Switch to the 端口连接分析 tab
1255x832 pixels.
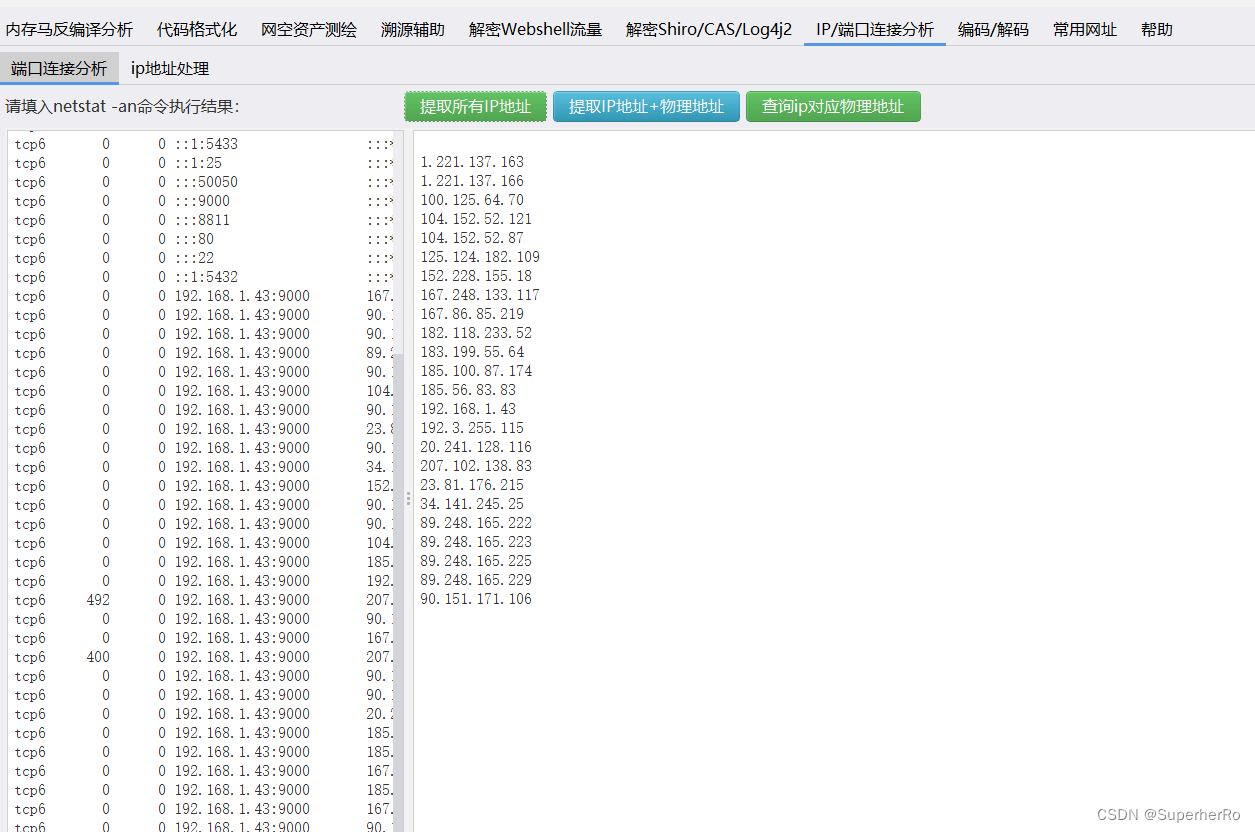coord(57,68)
